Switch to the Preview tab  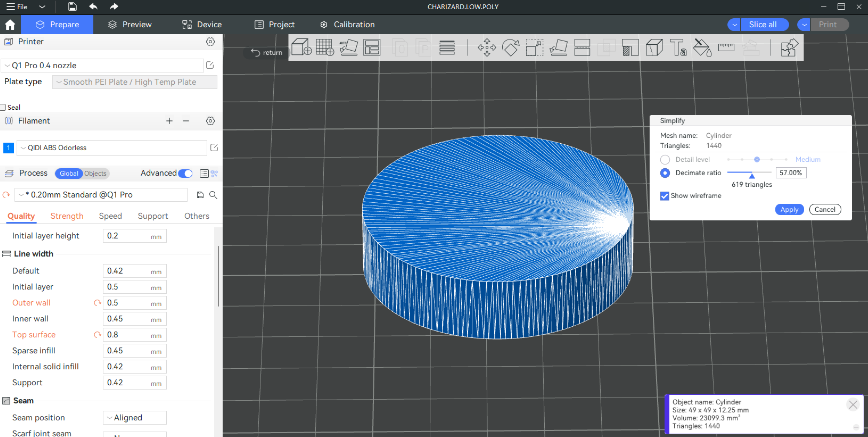click(x=129, y=24)
